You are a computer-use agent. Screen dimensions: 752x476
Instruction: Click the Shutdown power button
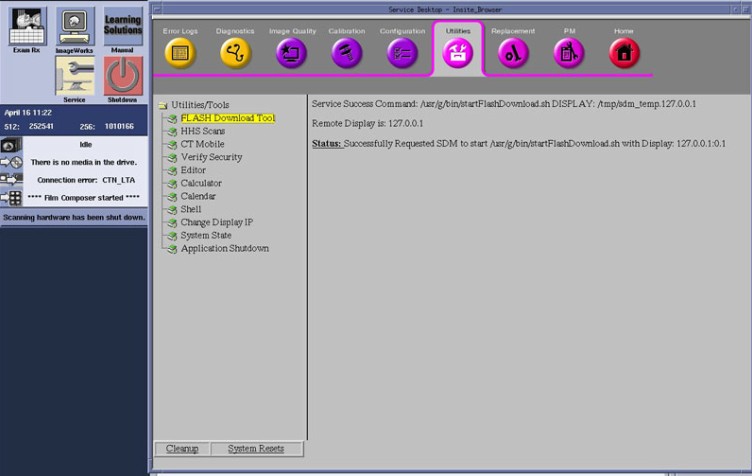click(123, 76)
